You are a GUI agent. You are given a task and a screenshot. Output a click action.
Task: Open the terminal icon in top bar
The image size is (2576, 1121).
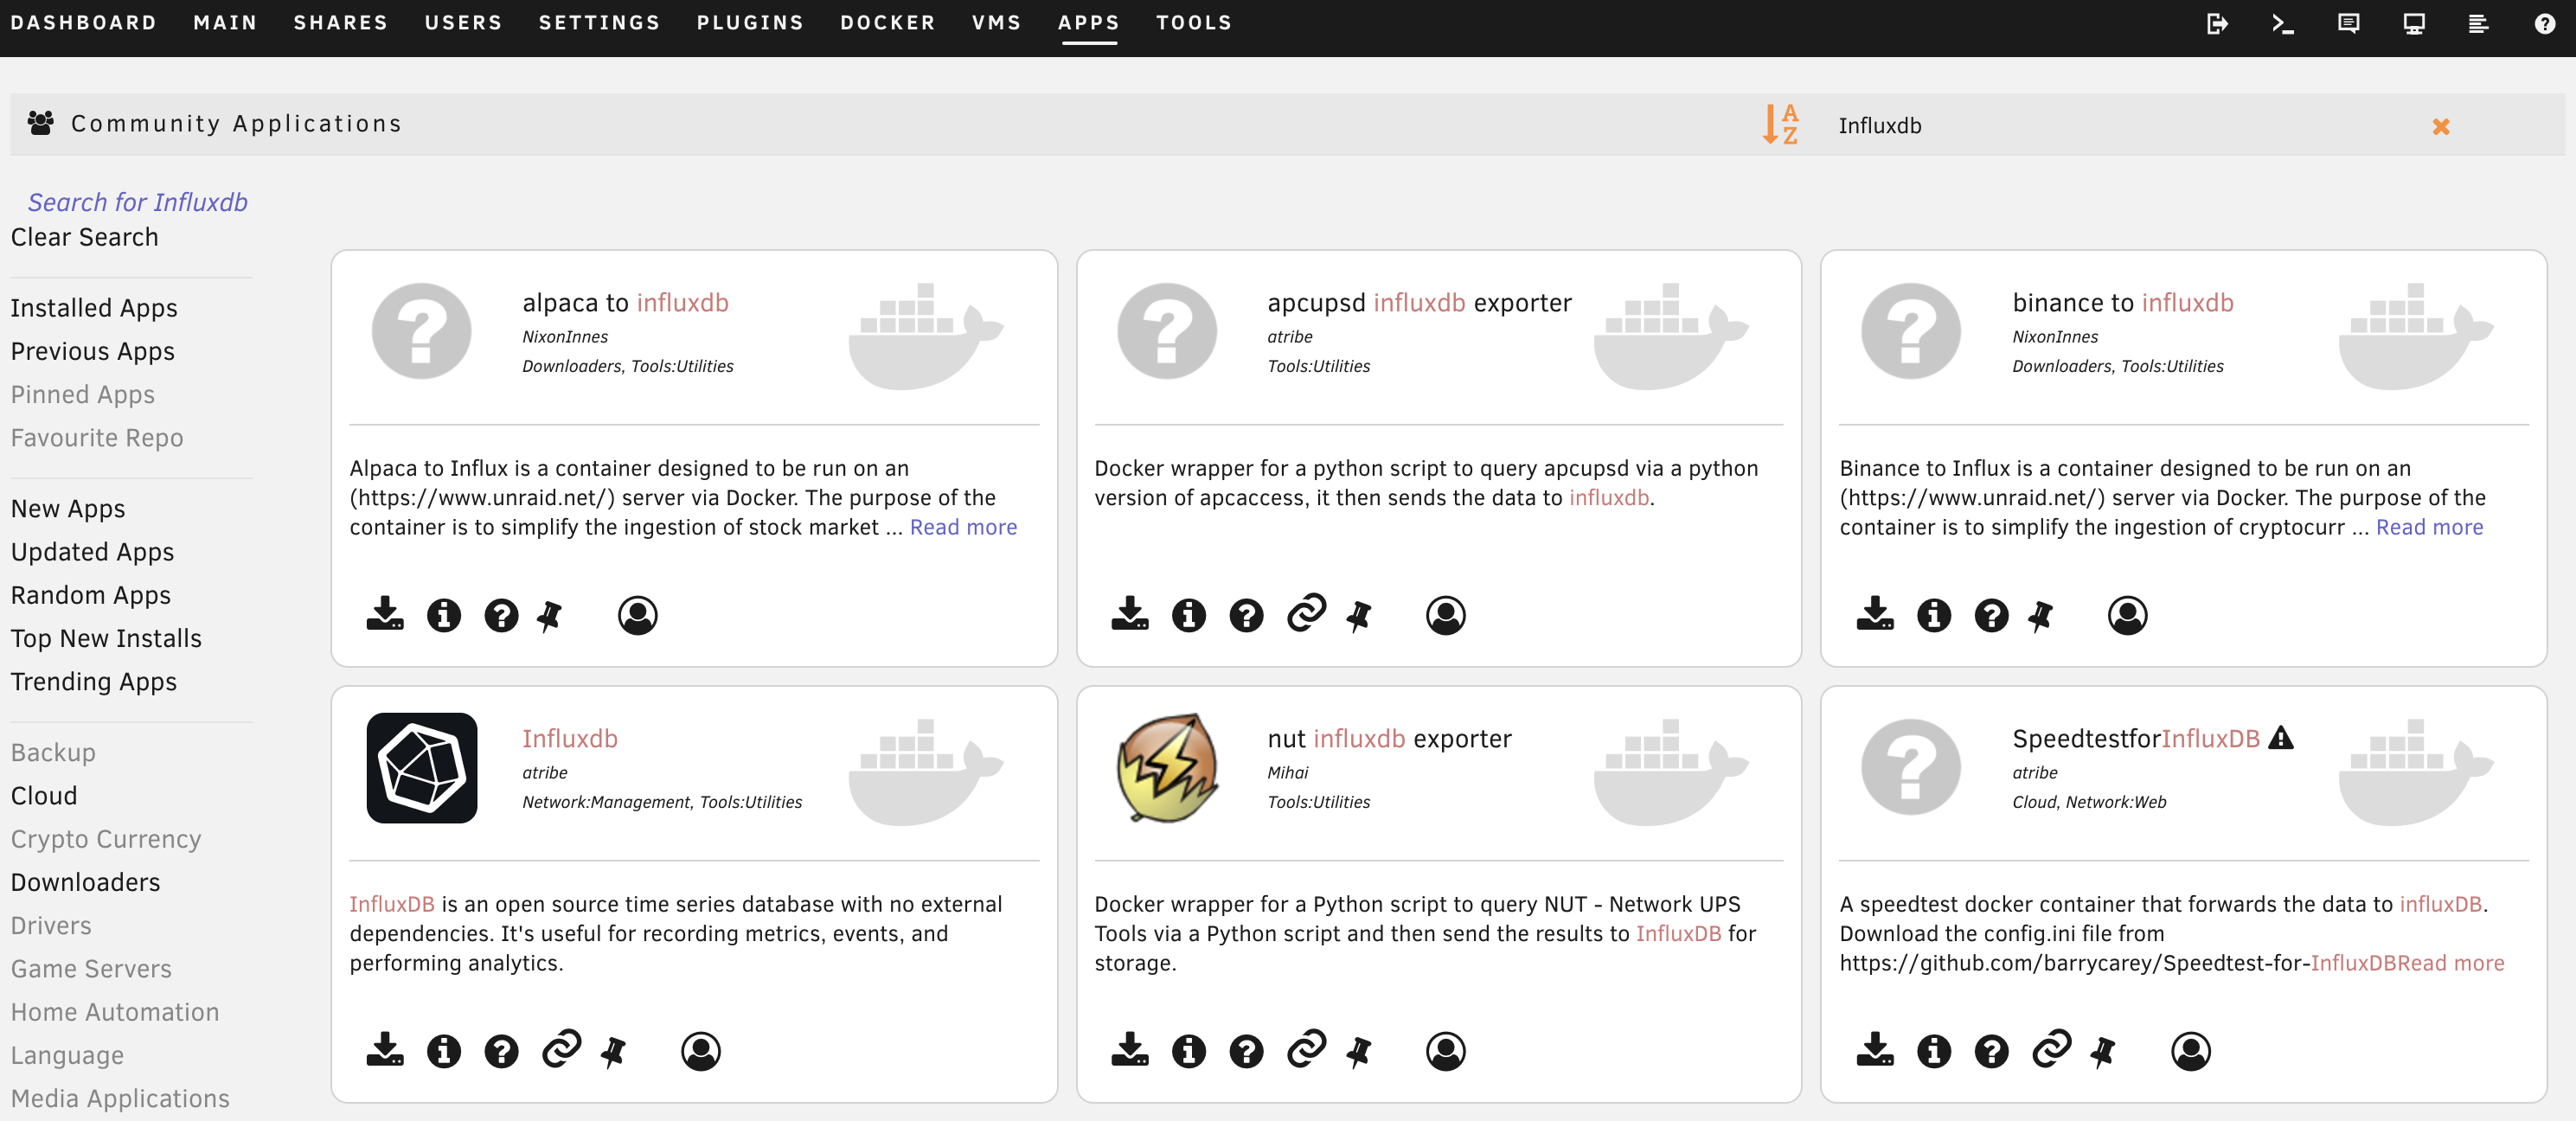2282,23
